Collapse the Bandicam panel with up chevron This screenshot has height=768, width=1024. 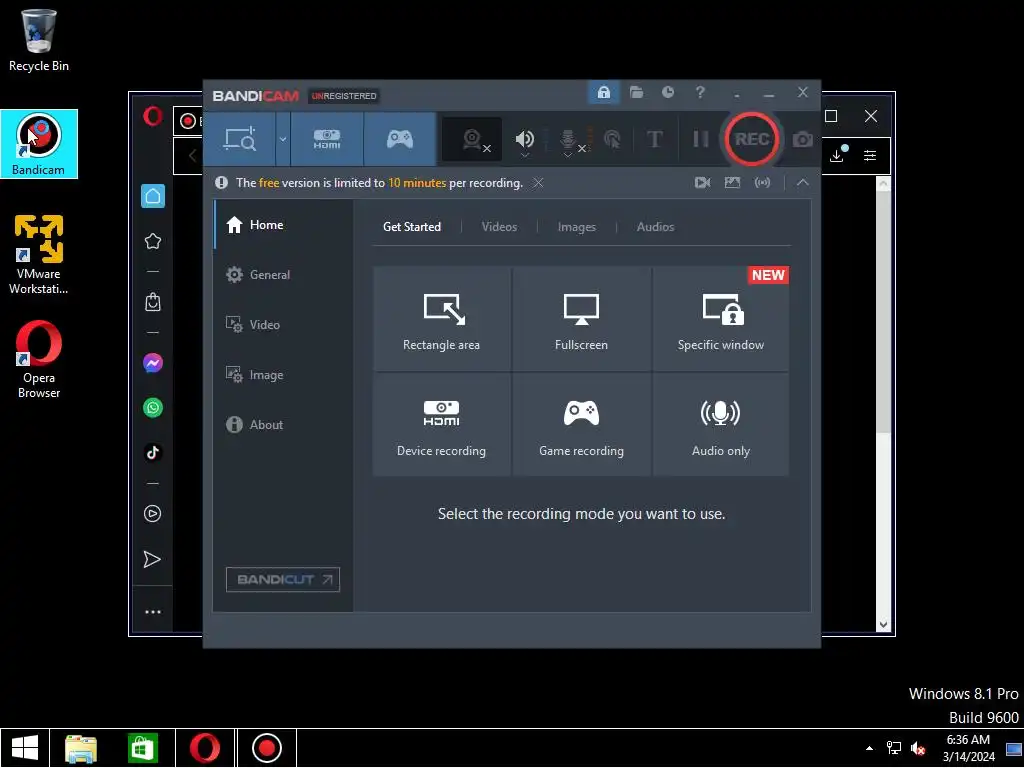(x=803, y=183)
